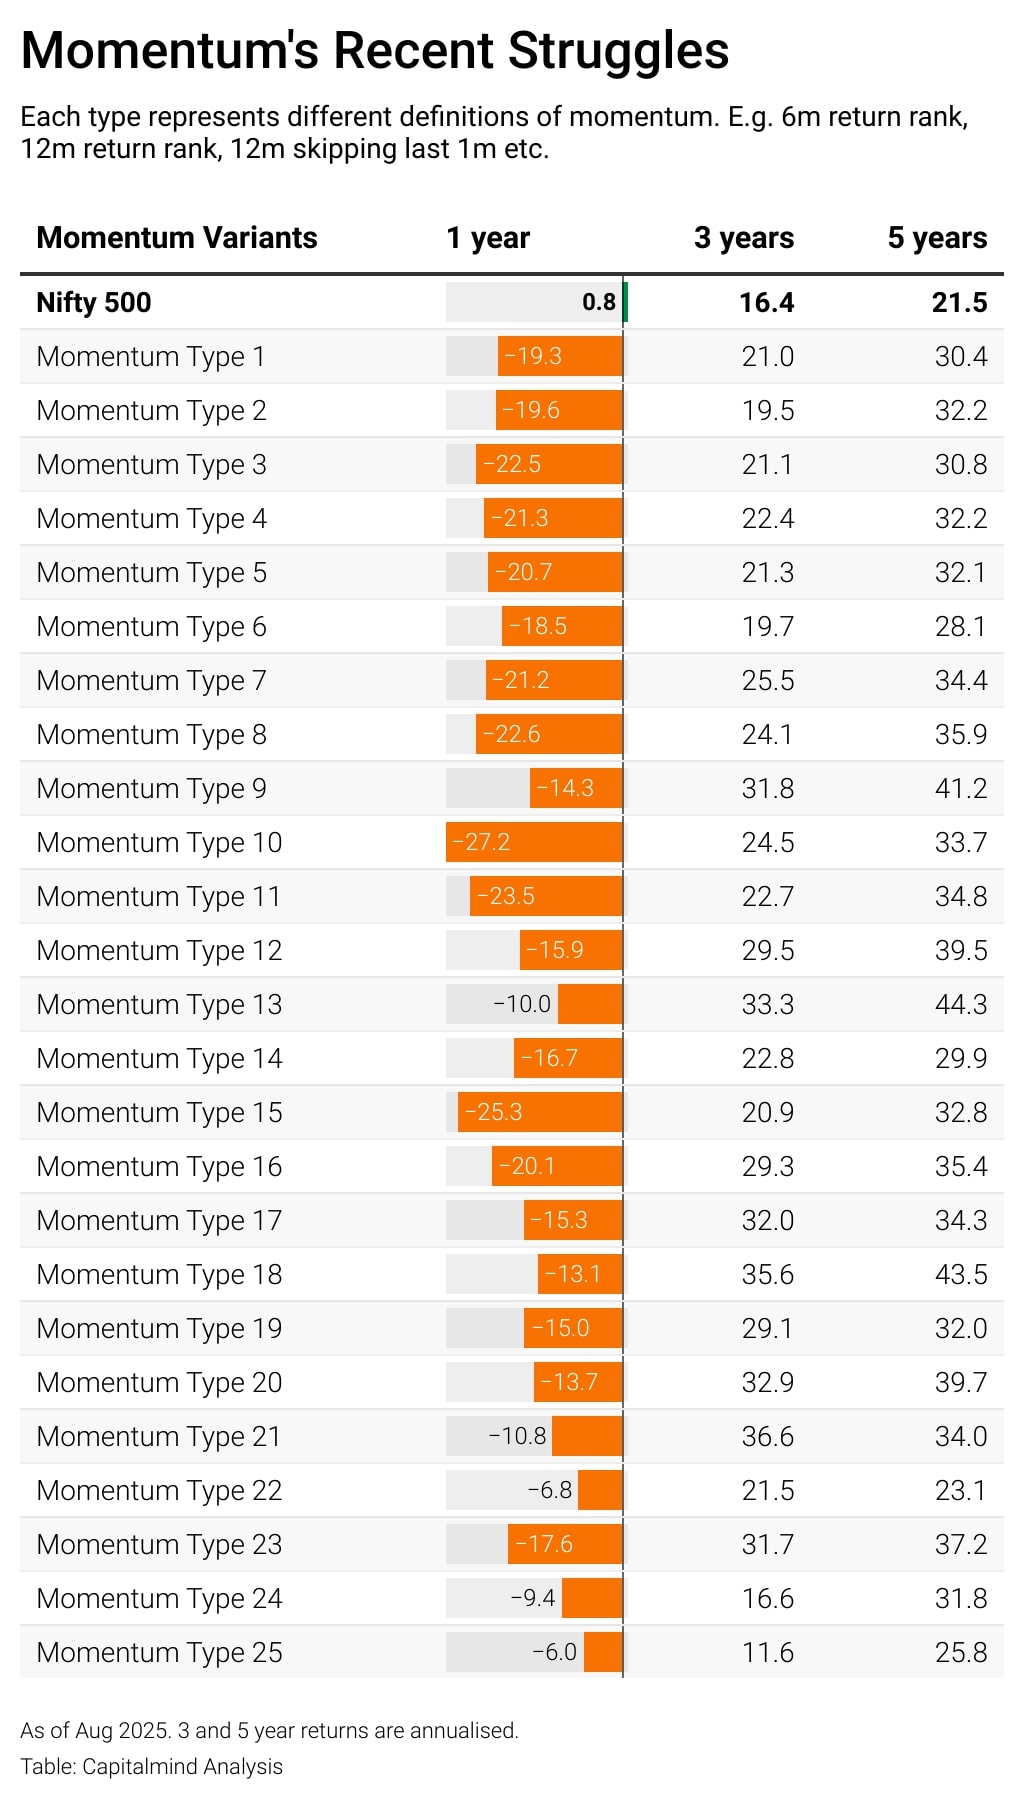Click the −27.2 orange bar for Type 10
This screenshot has height=1800, width=1024.
coord(534,842)
